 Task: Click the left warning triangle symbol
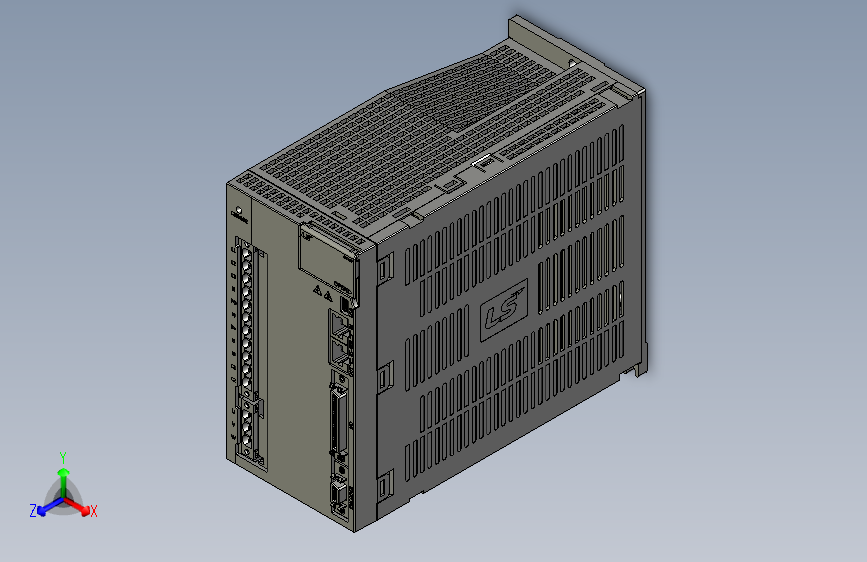pos(317,290)
